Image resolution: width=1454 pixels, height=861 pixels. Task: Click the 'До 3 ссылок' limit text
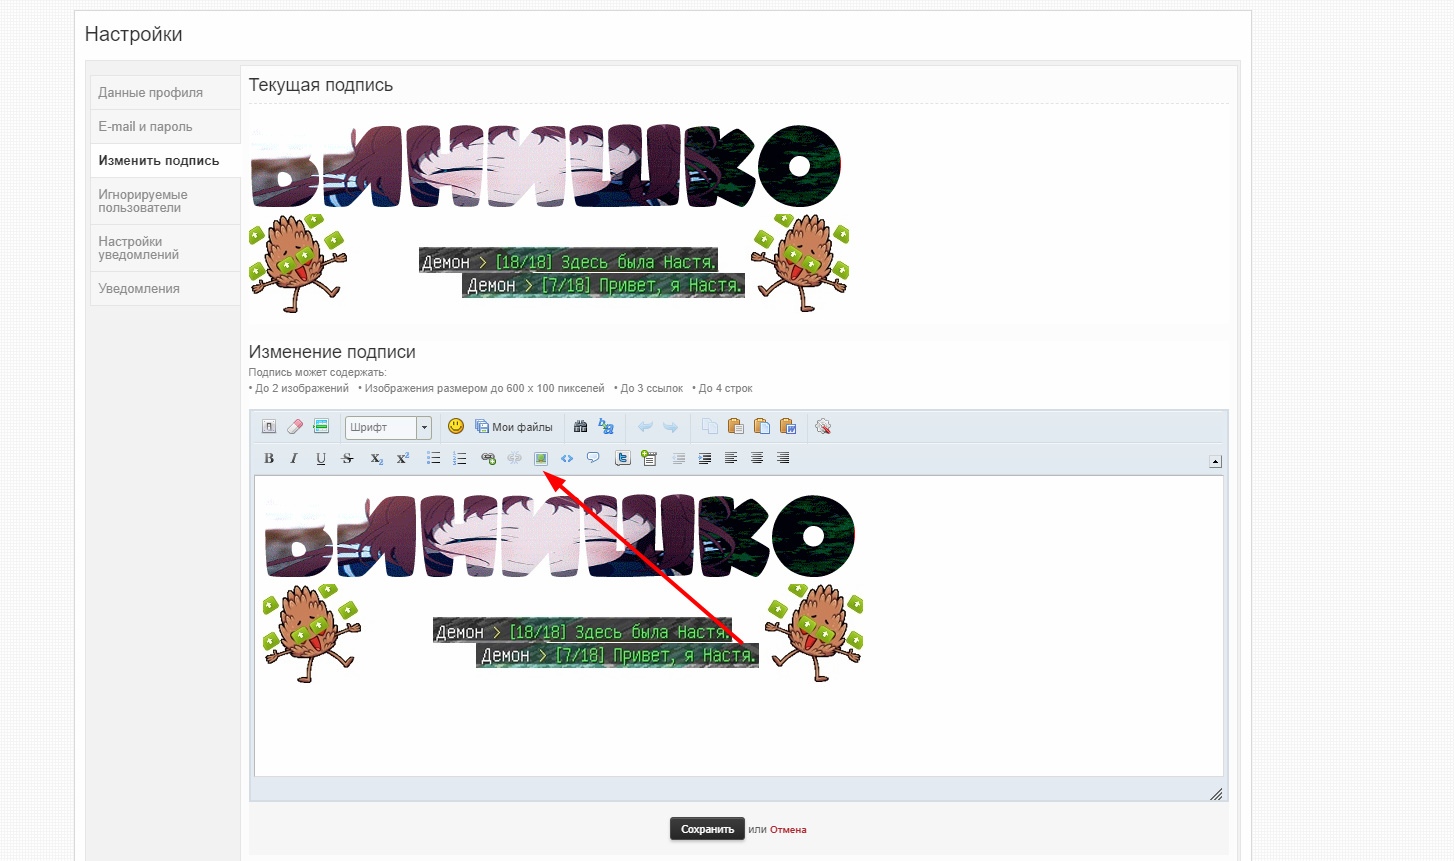(x=649, y=389)
